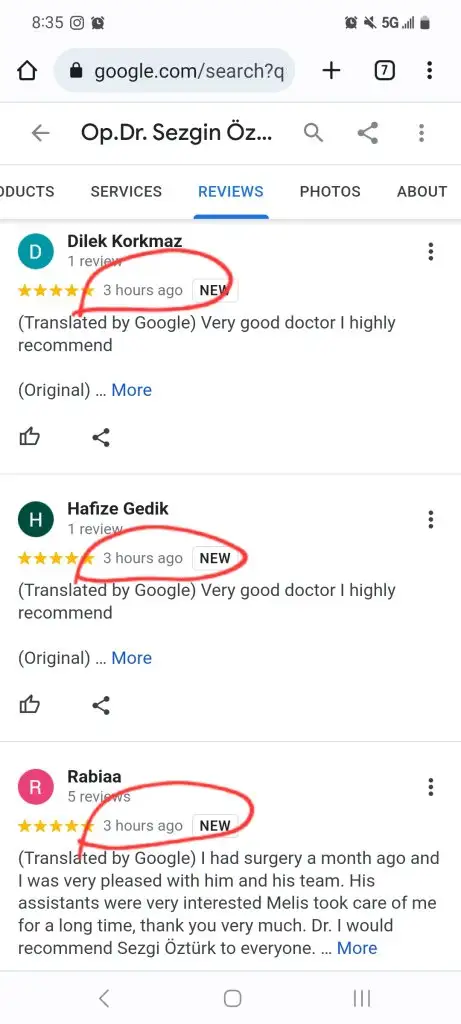
Task: Open options menu for Hafize Gedik's review
Action: (430, 519)
